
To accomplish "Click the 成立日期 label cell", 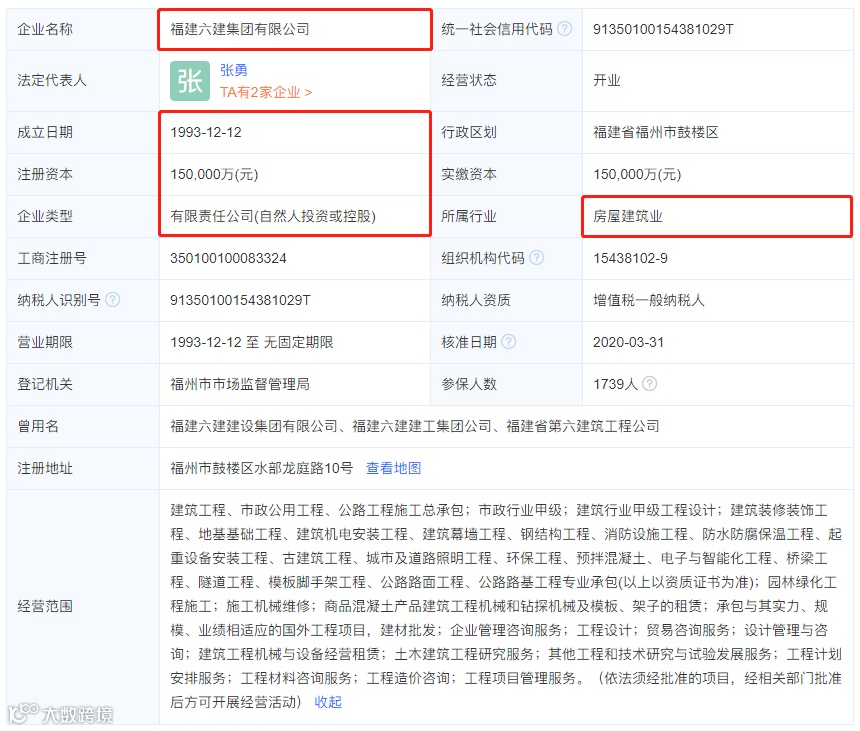I will [83, 132].
